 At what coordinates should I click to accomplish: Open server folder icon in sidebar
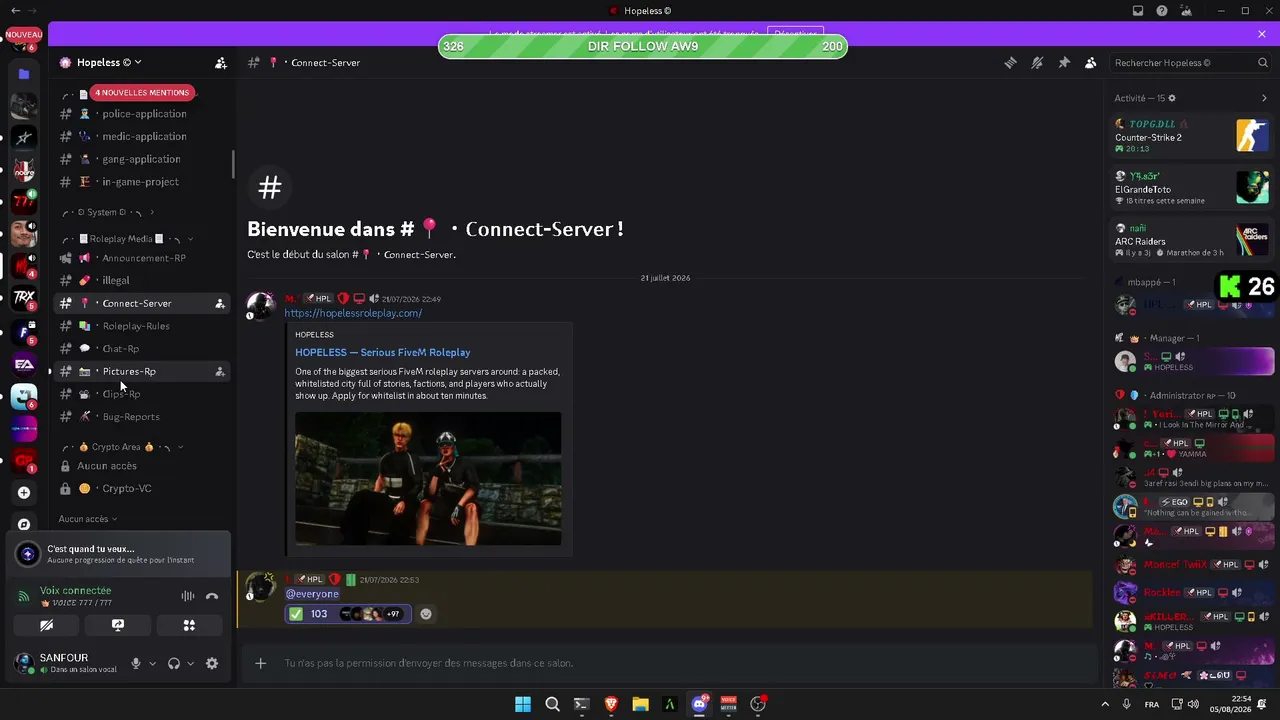24,73
